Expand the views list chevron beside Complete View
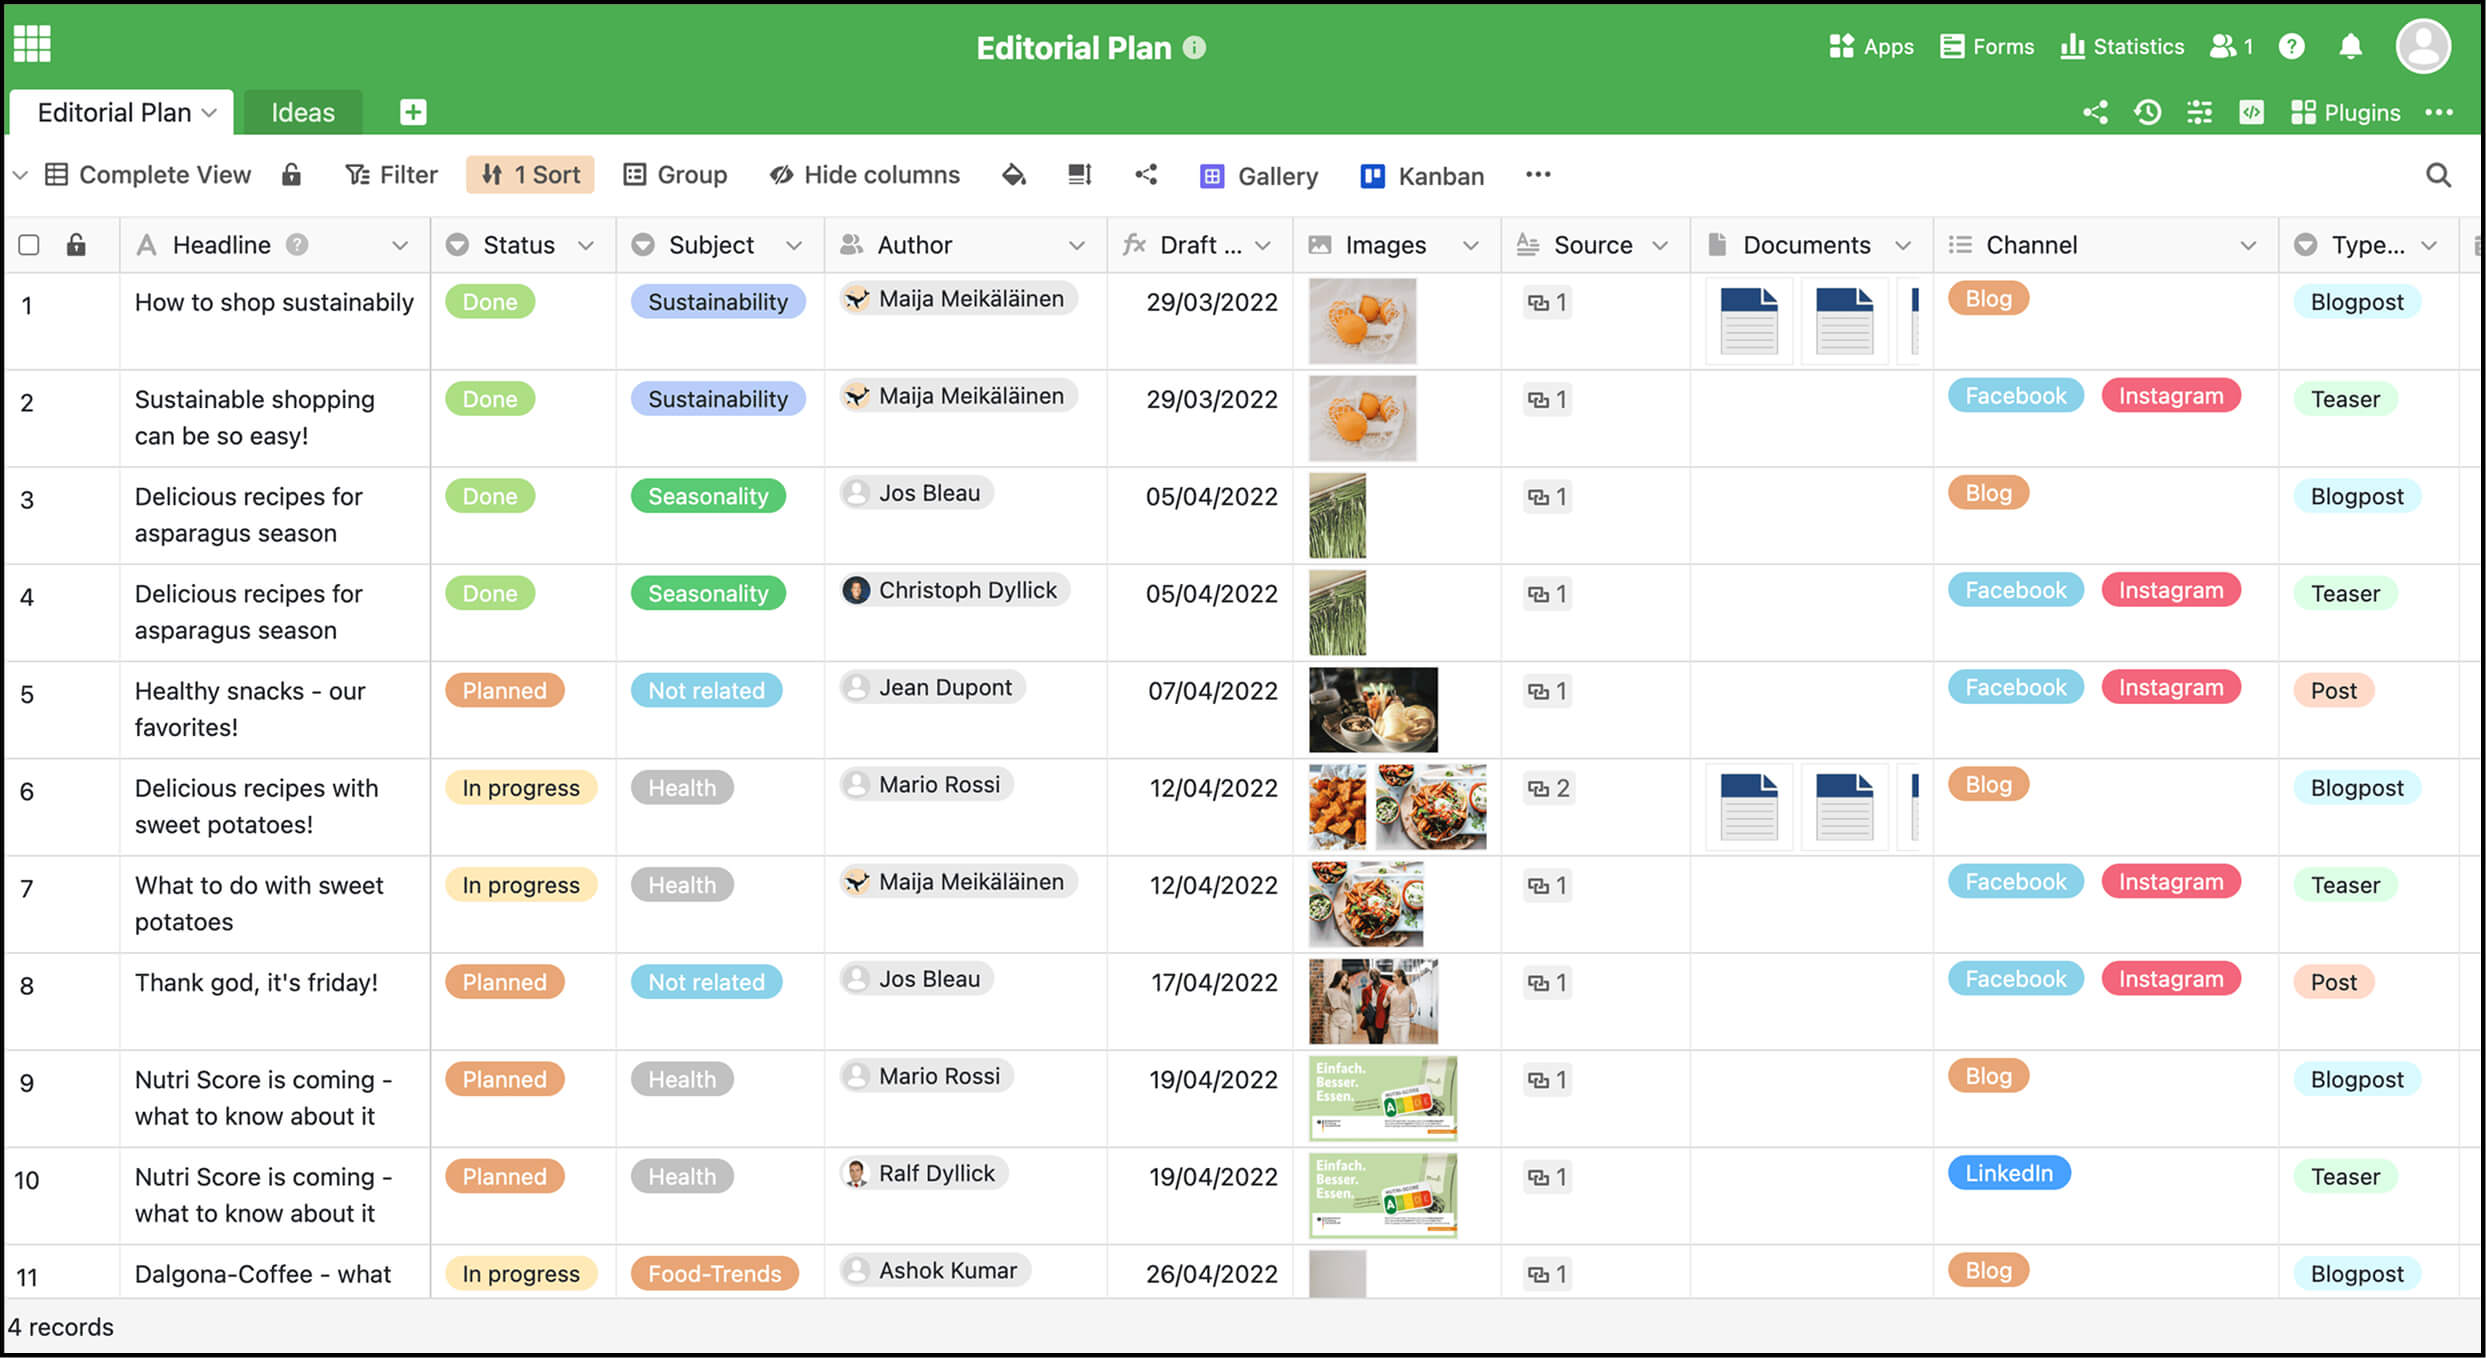 click(19, 175)
